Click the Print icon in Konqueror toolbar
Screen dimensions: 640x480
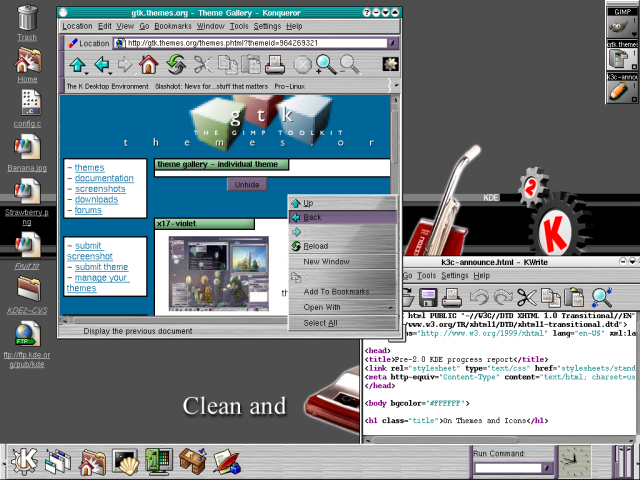(x=275, y=66)
